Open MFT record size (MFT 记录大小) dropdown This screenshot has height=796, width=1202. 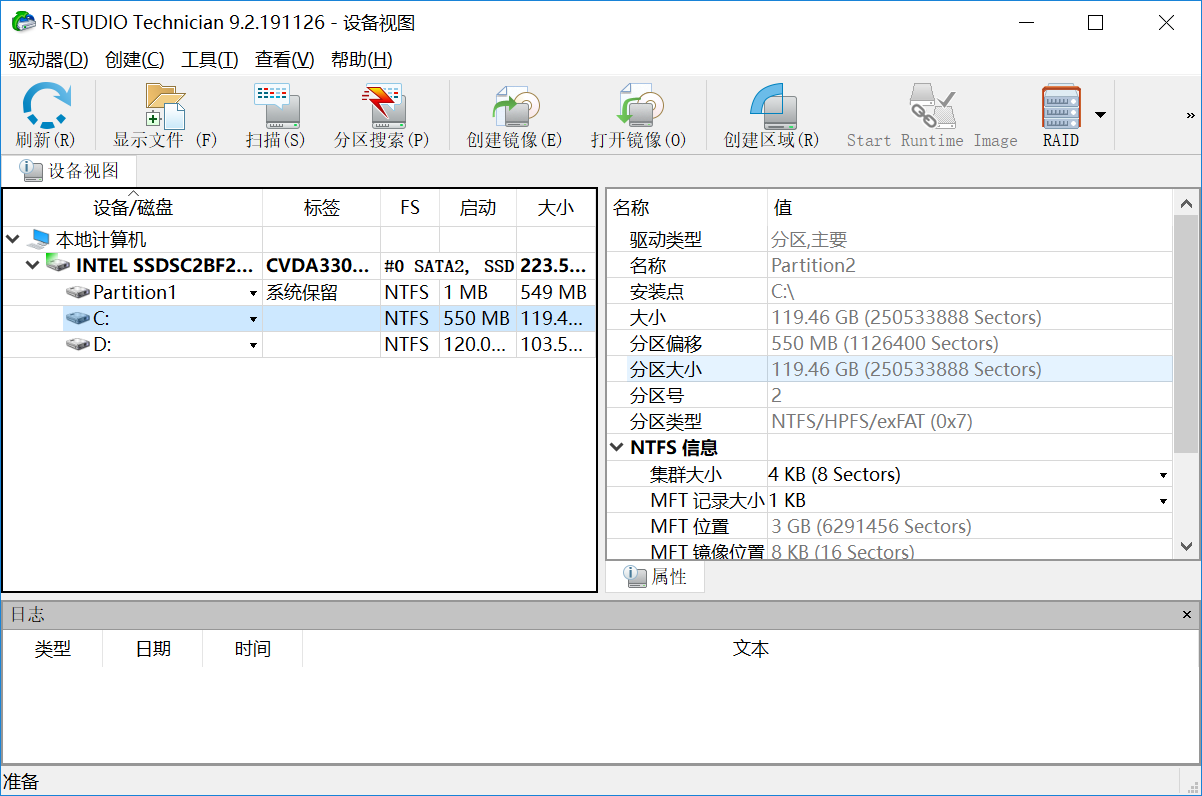1163,501
